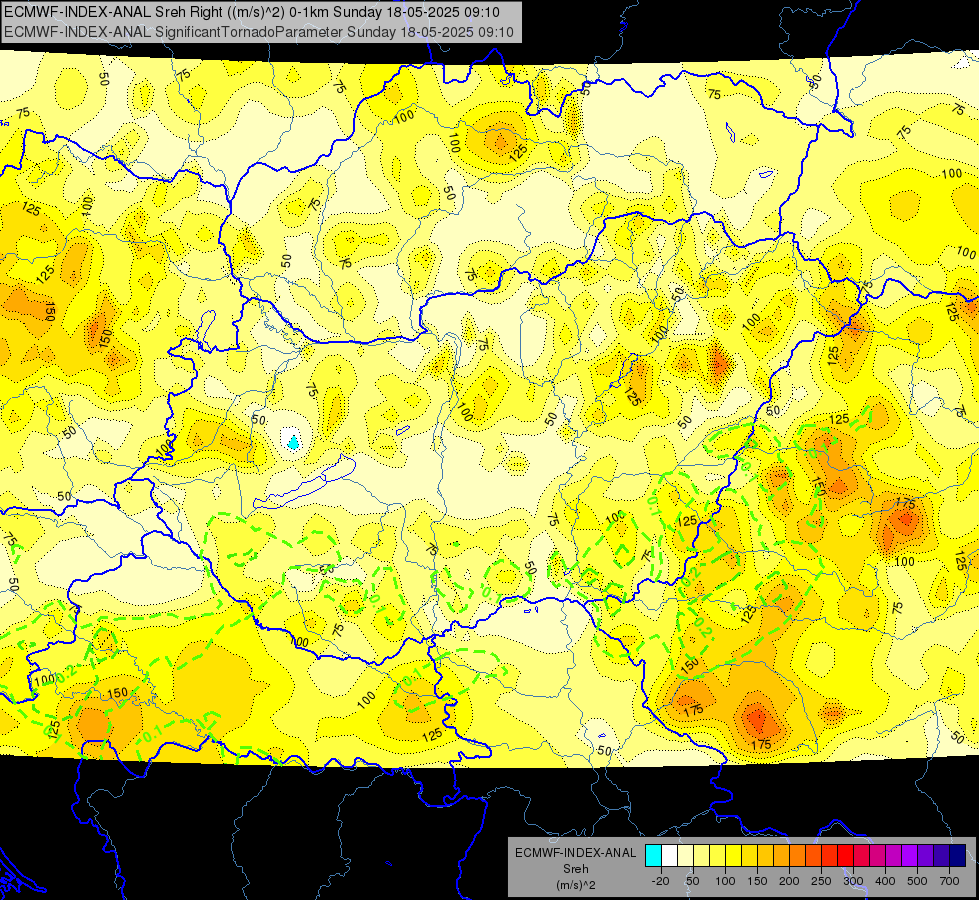The height and width of the screenshot is (900, 979).
Task: Click the legend tick label -20
Action: [x=661, y=881]
